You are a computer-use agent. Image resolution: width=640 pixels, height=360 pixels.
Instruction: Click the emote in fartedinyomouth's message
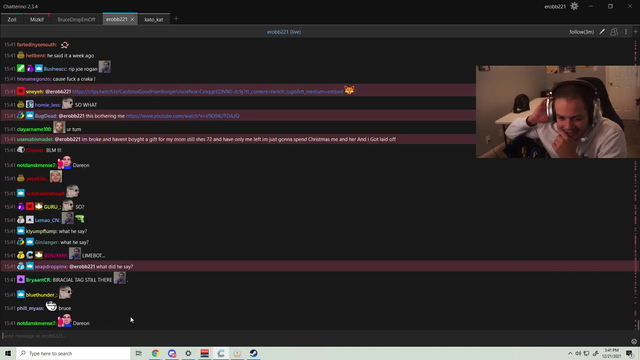64,44
